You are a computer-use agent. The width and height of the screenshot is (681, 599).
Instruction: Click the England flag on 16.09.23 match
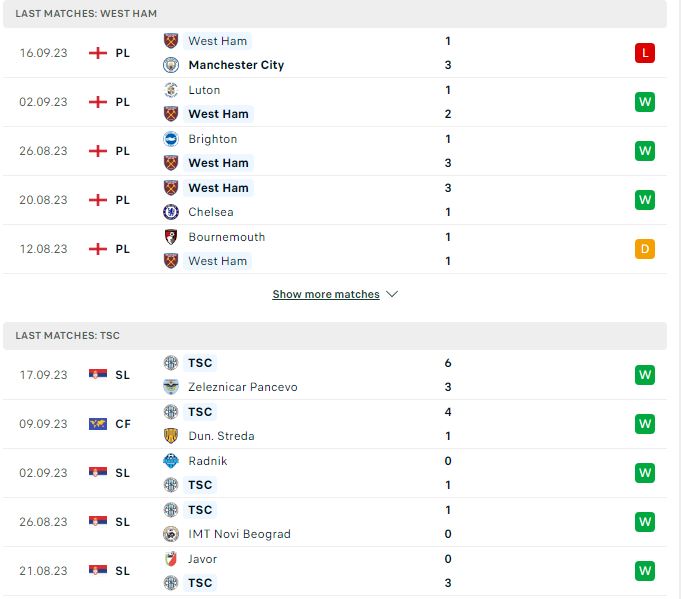pos(98,53)
